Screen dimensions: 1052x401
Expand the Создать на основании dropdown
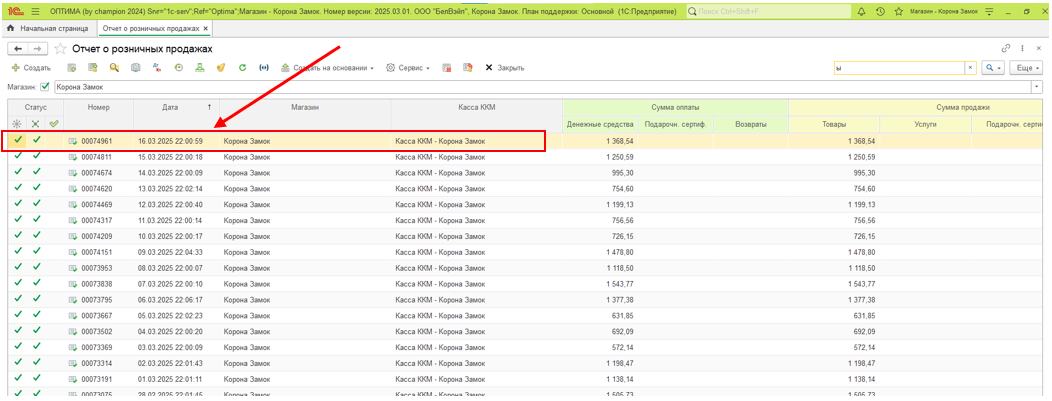point(327,68)
